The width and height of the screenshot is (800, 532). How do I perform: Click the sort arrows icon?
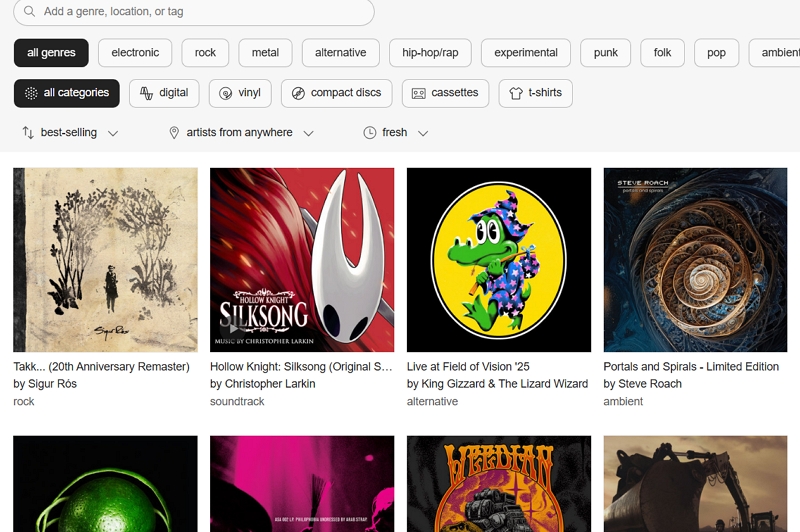28,133
